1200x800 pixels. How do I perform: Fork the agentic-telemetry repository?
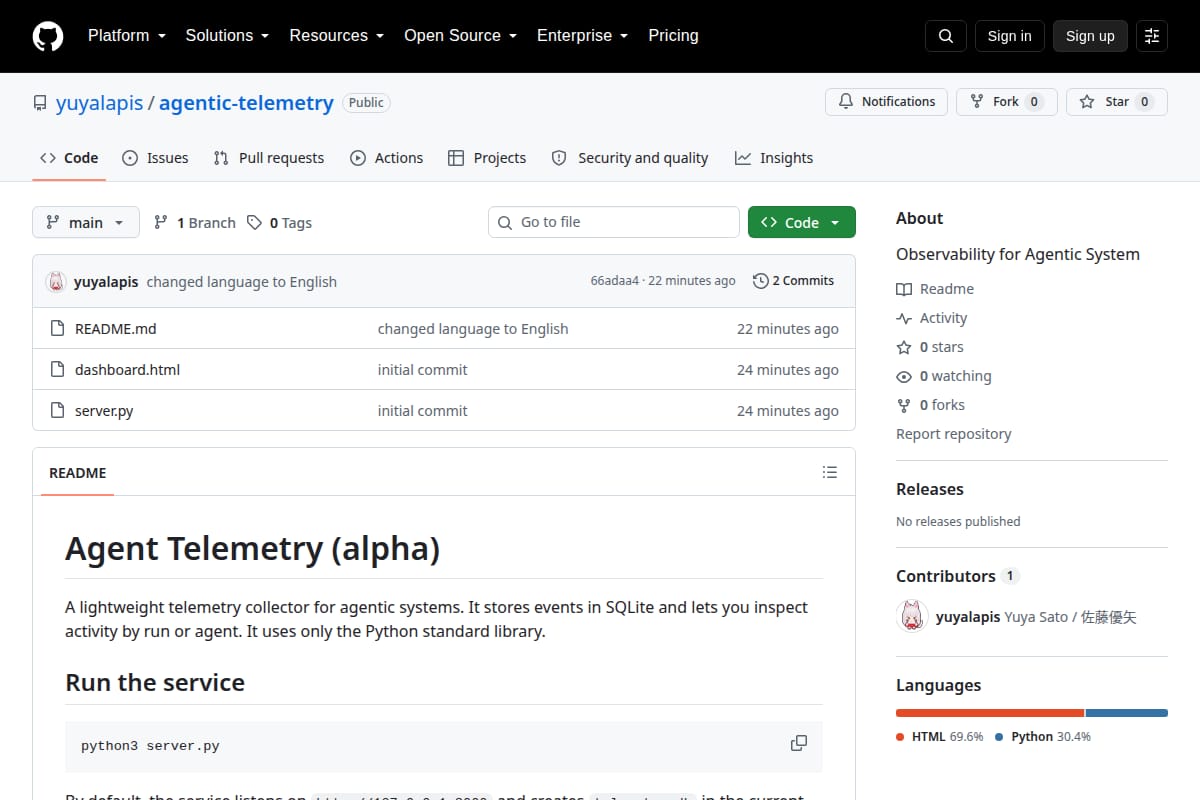coord(1007,102)
